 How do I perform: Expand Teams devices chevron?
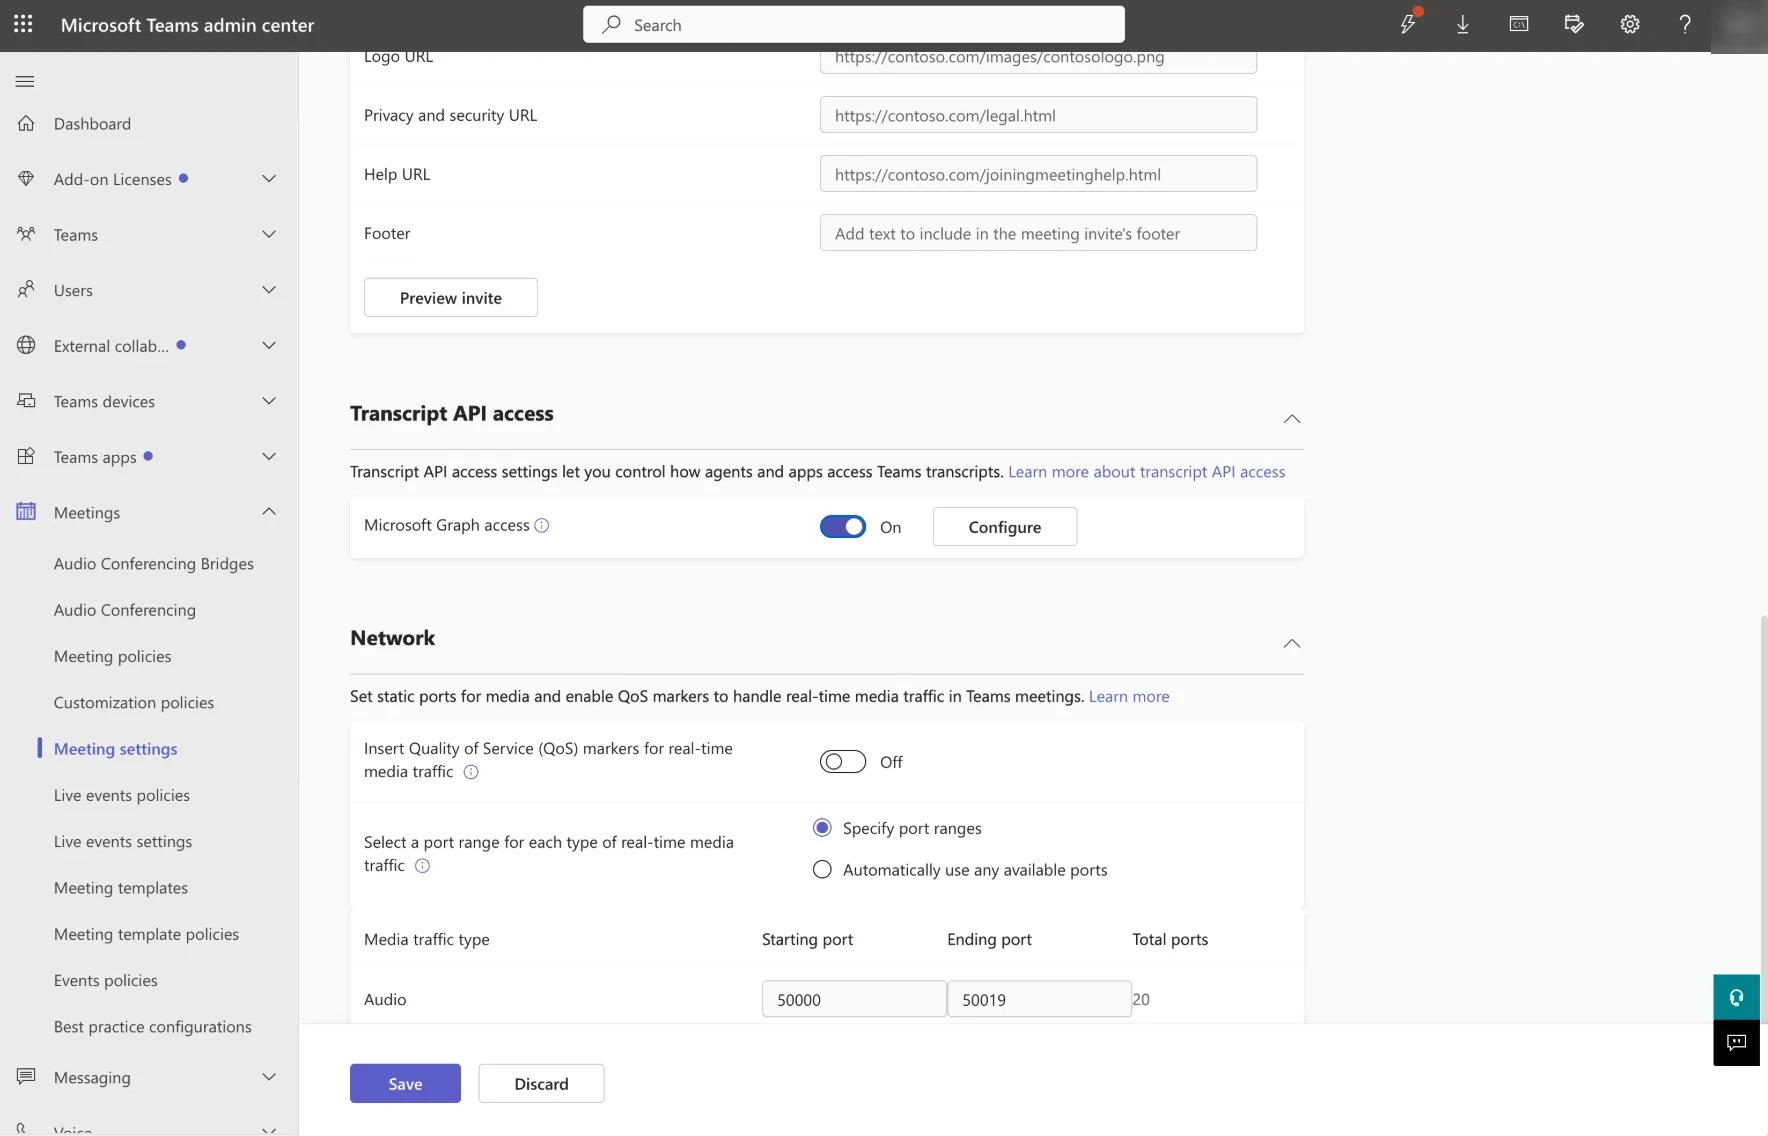269,401
